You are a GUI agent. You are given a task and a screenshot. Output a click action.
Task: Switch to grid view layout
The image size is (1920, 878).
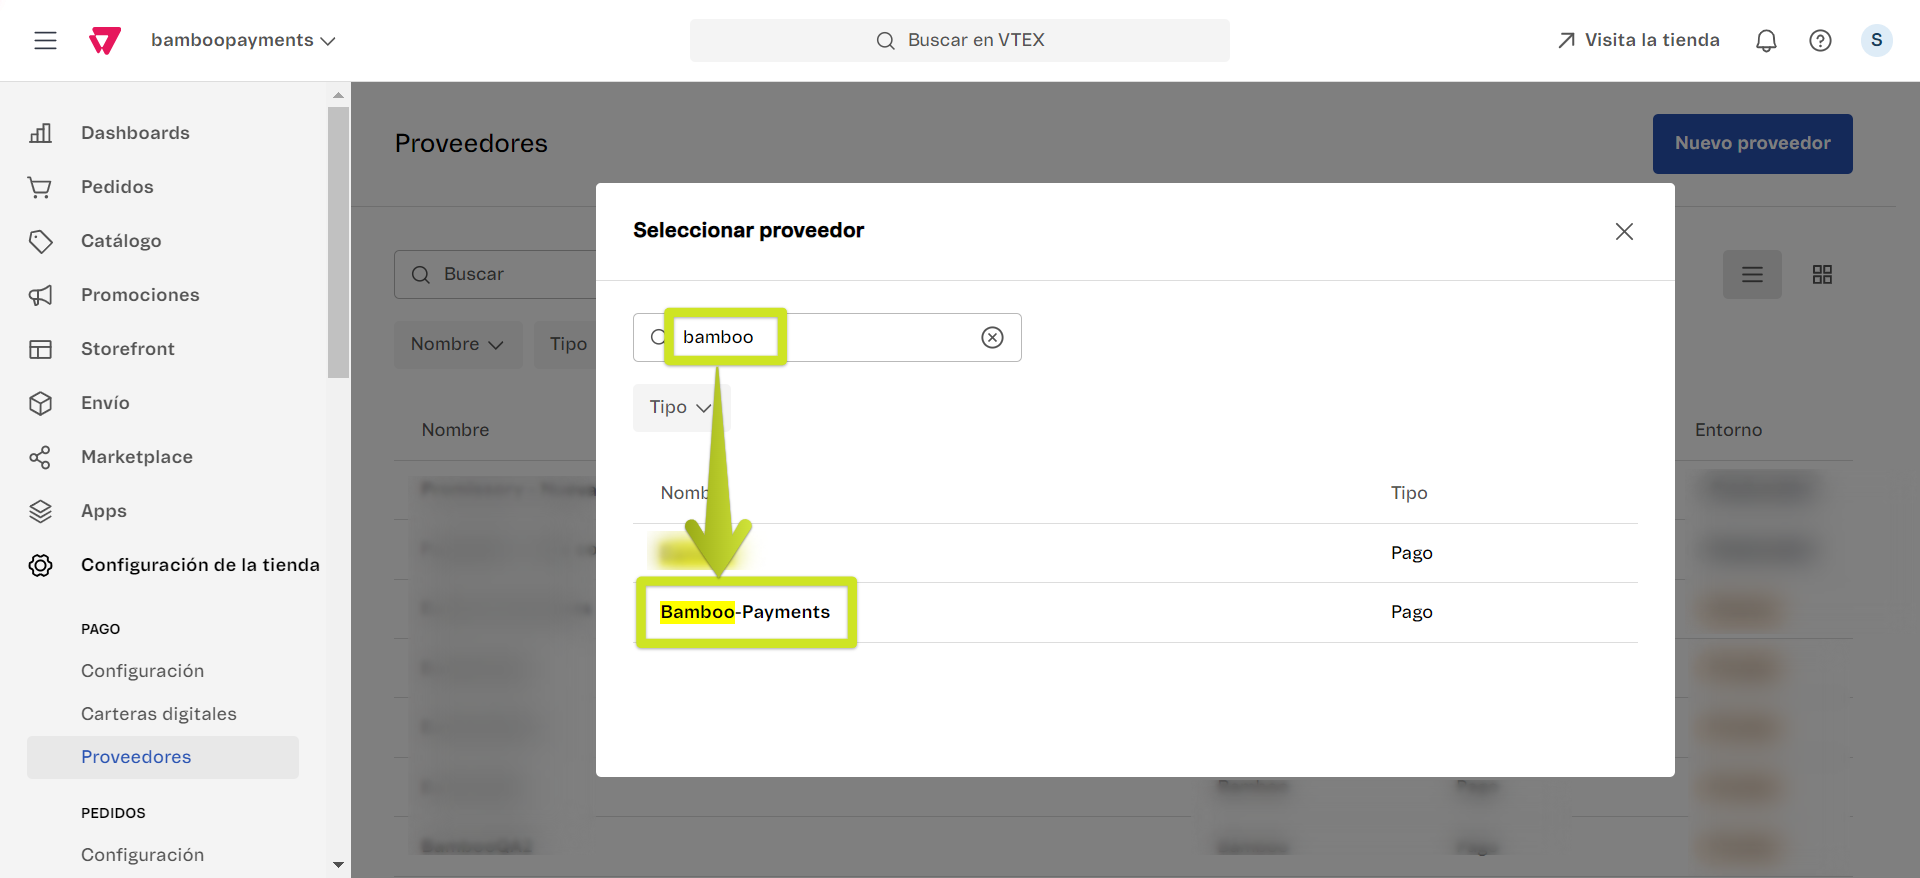[x=1822, y=274]
